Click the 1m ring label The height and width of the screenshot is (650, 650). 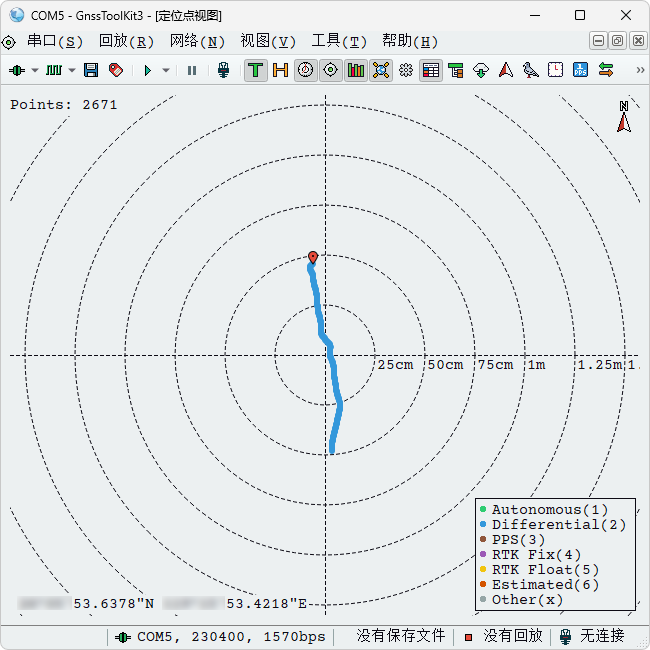pyautogui.click(x=536, y=365)
